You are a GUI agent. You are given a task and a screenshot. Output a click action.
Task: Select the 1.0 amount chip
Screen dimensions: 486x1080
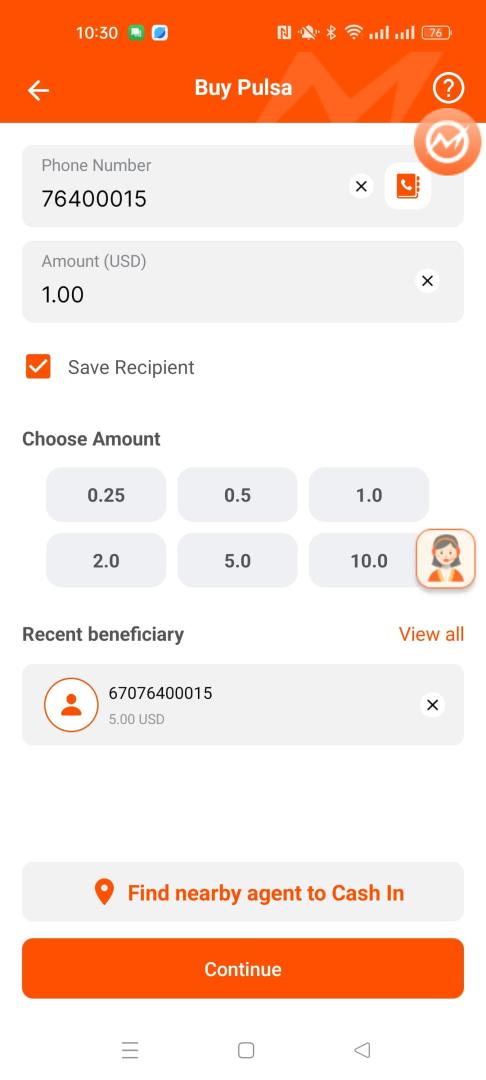(x=369, y=495)
